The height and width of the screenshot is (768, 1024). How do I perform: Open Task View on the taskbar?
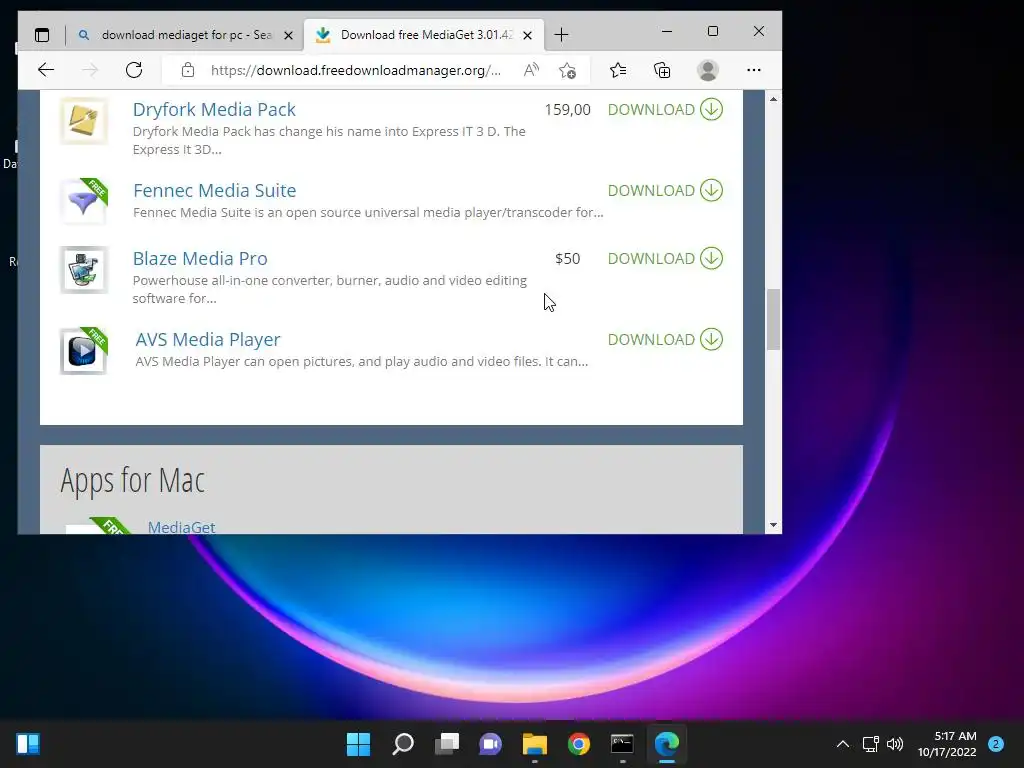(447, 744)
